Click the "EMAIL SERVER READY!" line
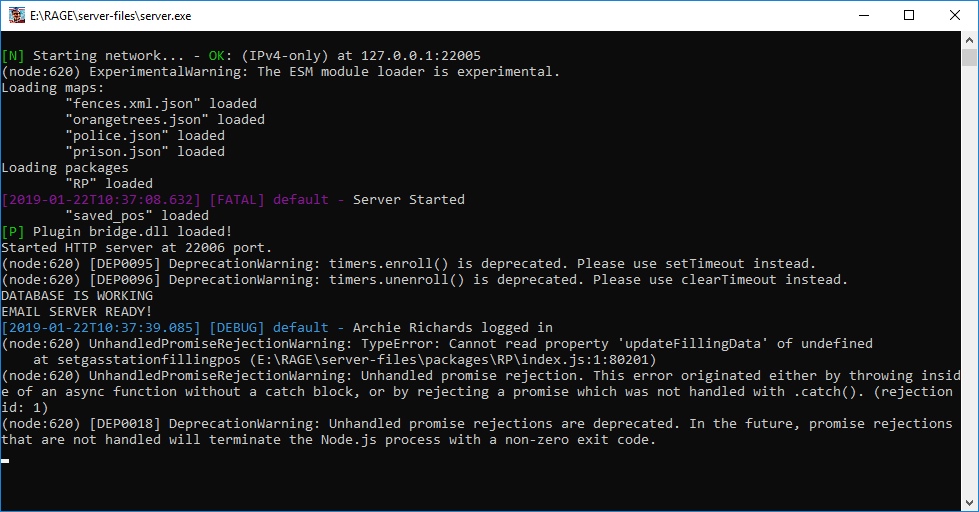The height and width of the screenshot is (512, 979). click(x=77, y=312)
